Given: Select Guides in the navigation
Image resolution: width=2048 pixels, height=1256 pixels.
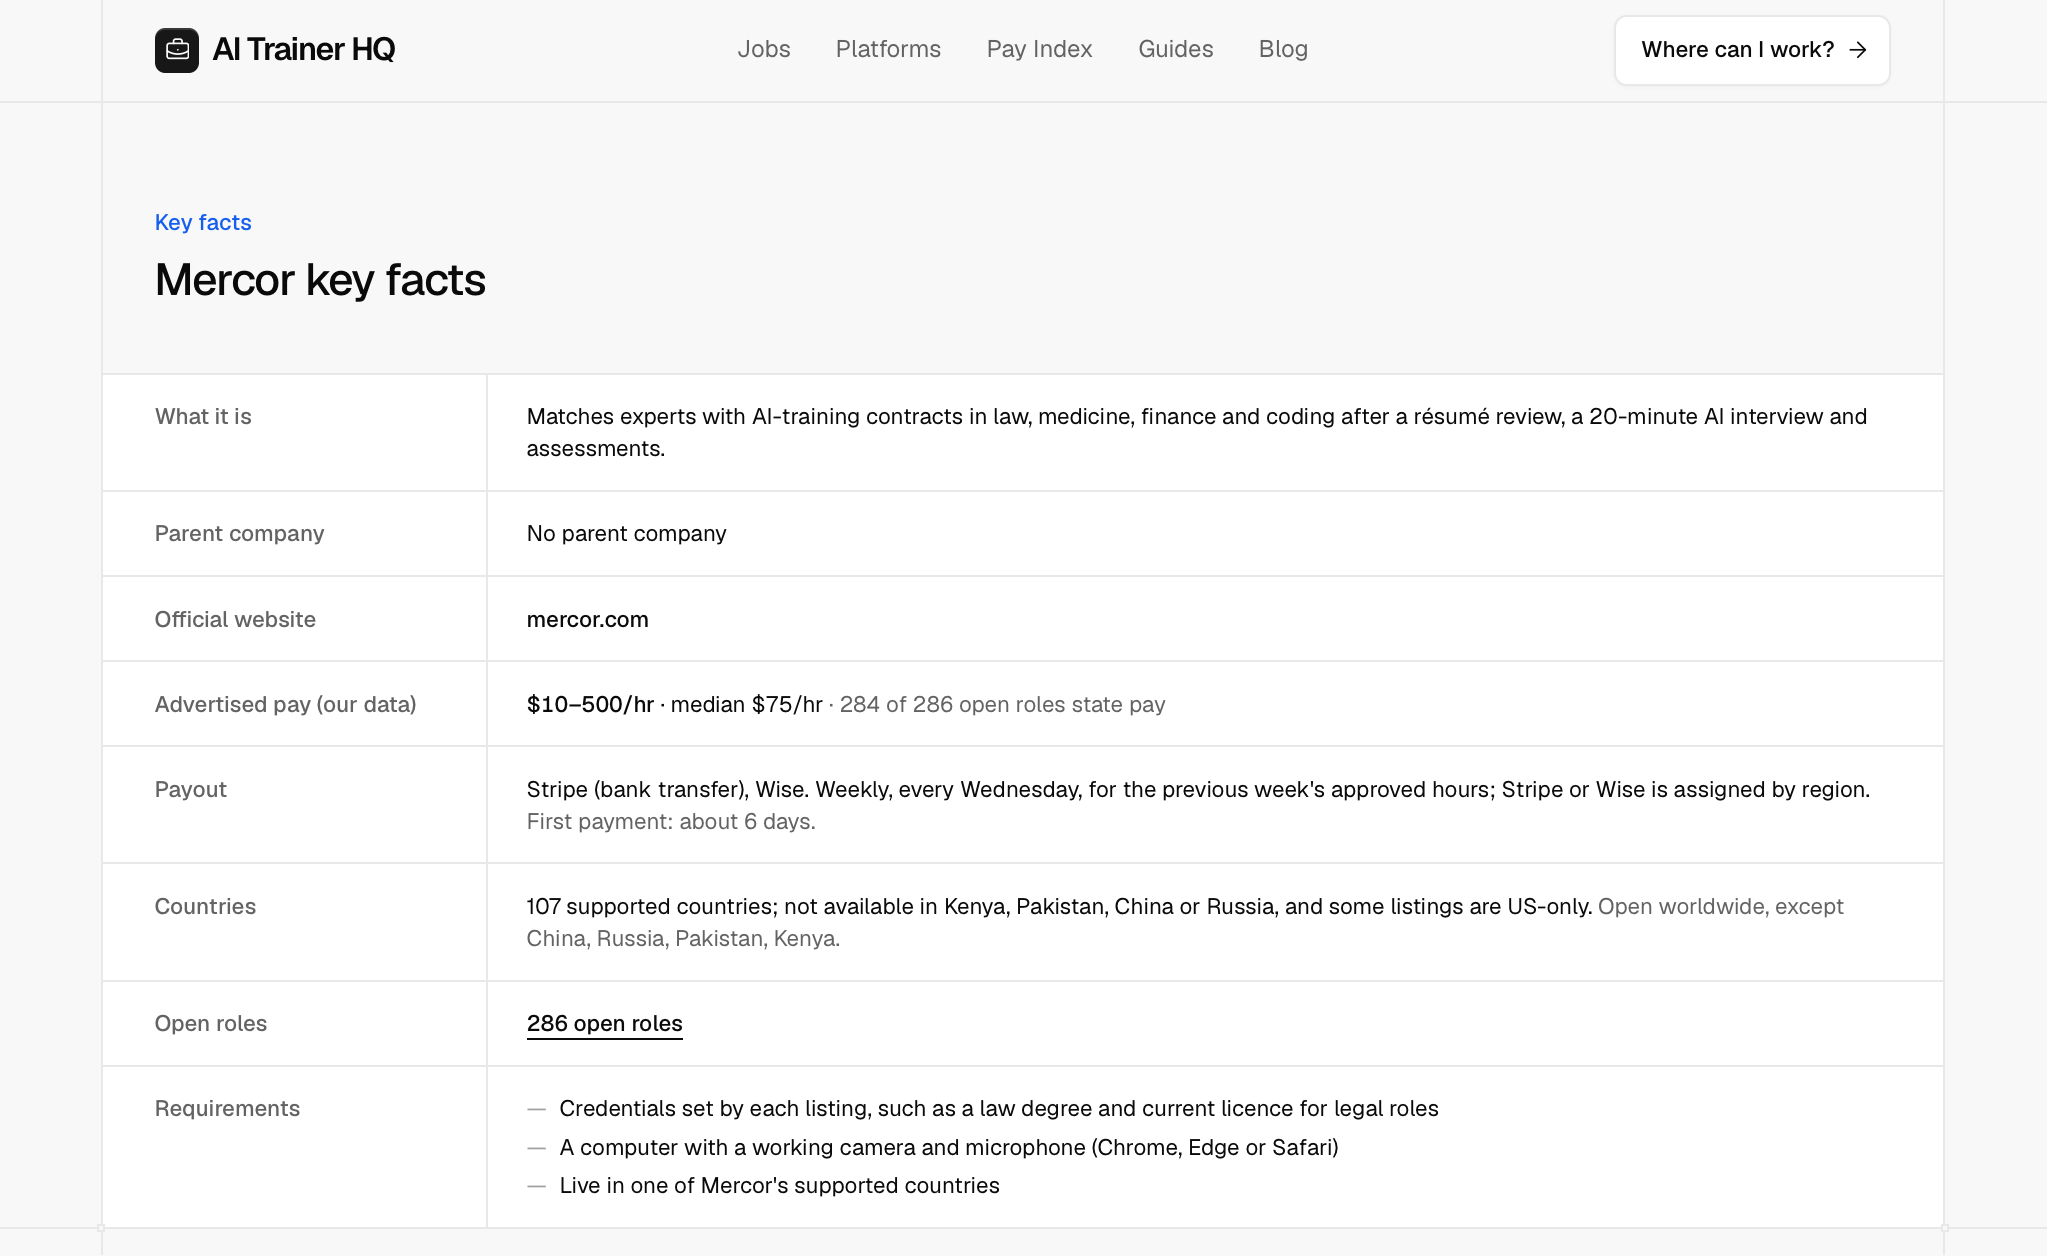Looking at the screenshot, I should [1175, 49].
